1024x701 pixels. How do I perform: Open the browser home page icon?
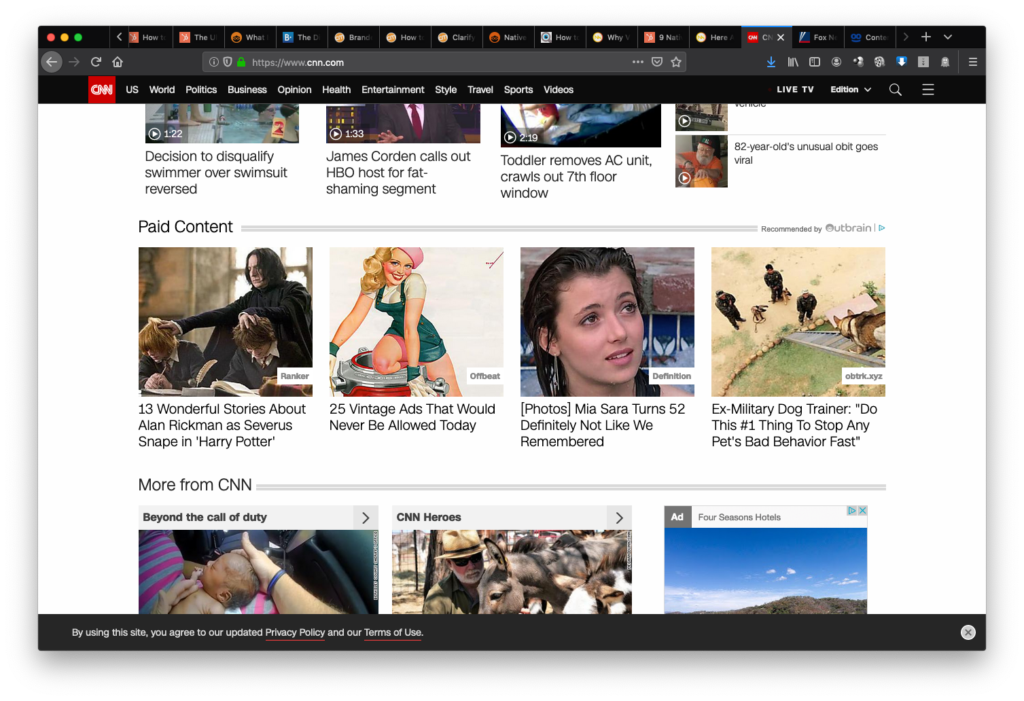[118, 62]
